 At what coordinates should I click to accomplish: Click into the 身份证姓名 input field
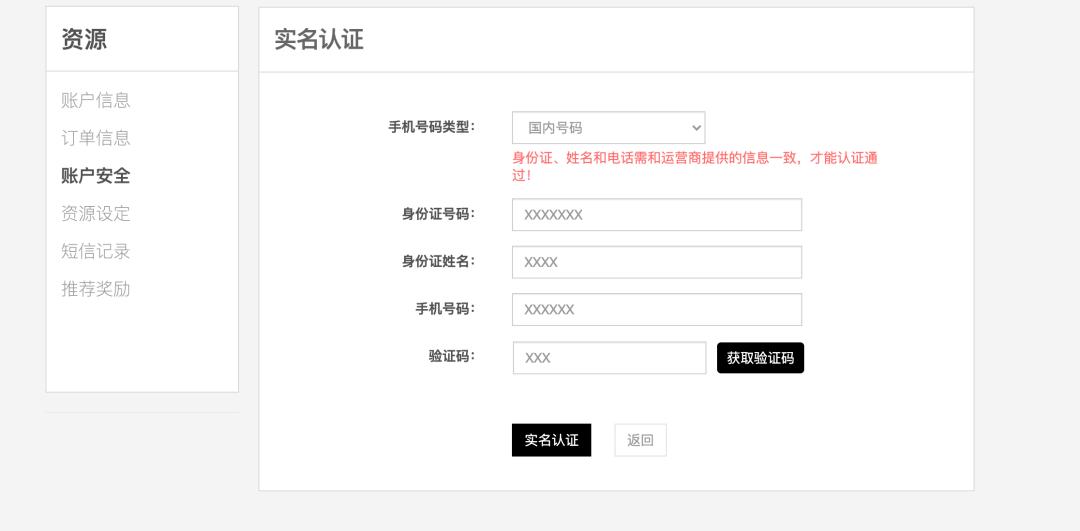[656, 262]
